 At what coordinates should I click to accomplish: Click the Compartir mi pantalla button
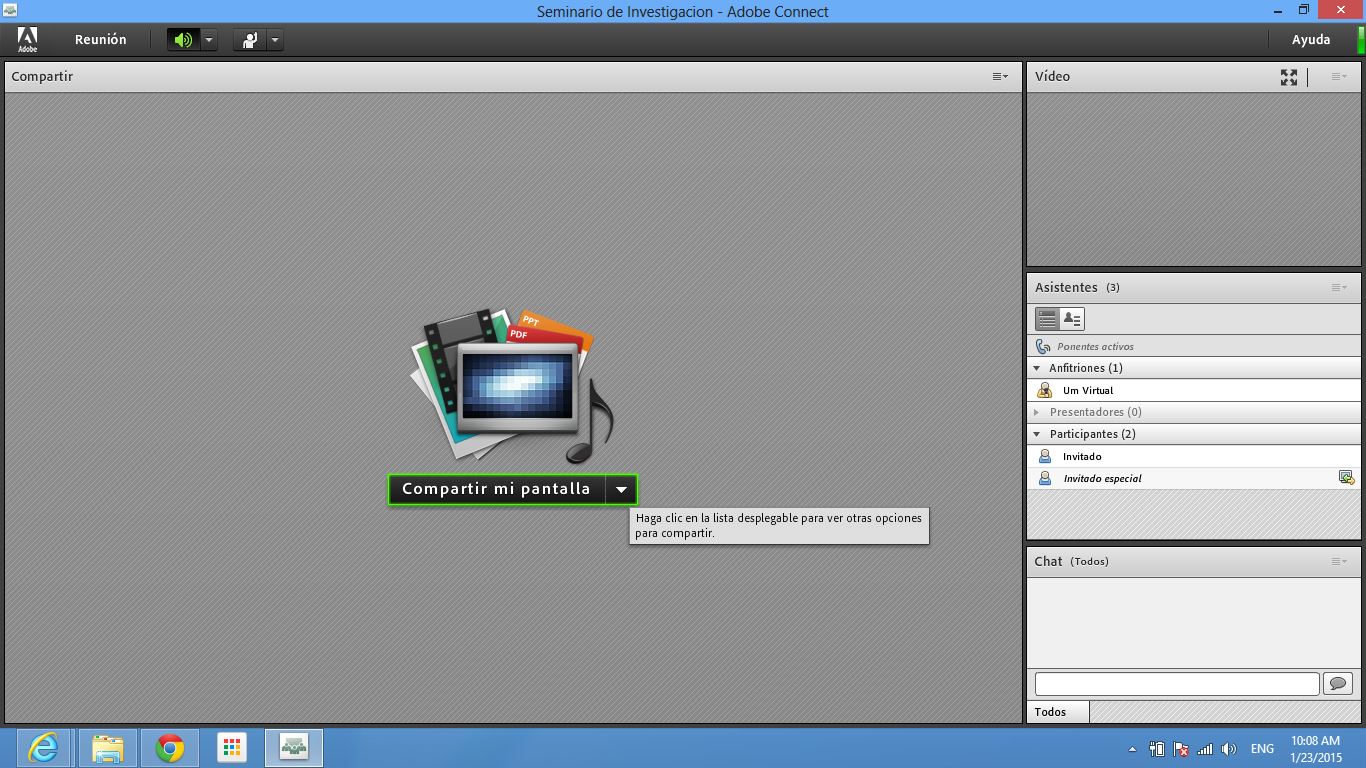tap(496, 489)
